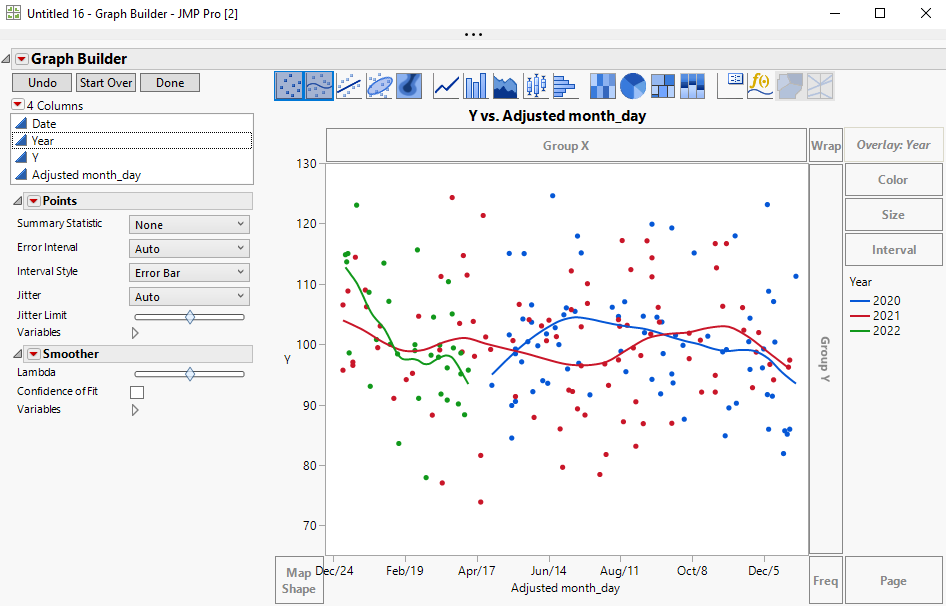
Task: Click the 2022 legend entry
Action: (x=875, y=331)
